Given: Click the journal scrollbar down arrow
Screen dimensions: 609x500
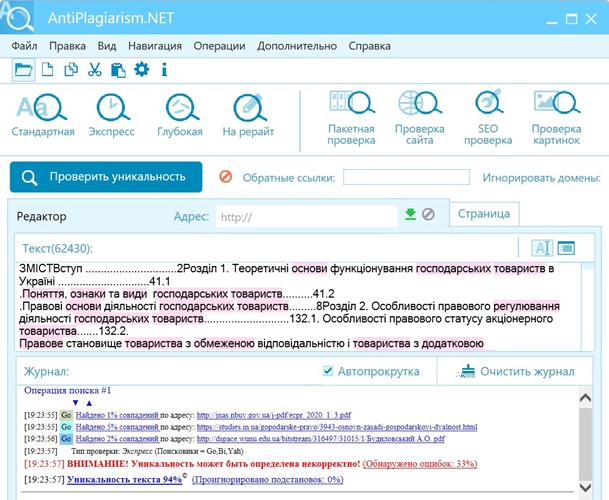Looking at the screenshot, I should pyautogui.click(x=585, y=487).
